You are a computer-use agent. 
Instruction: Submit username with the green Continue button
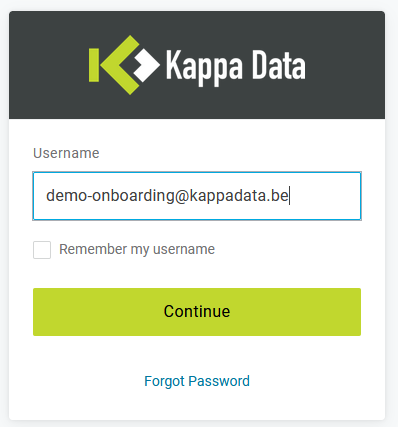tap(197, 312)
